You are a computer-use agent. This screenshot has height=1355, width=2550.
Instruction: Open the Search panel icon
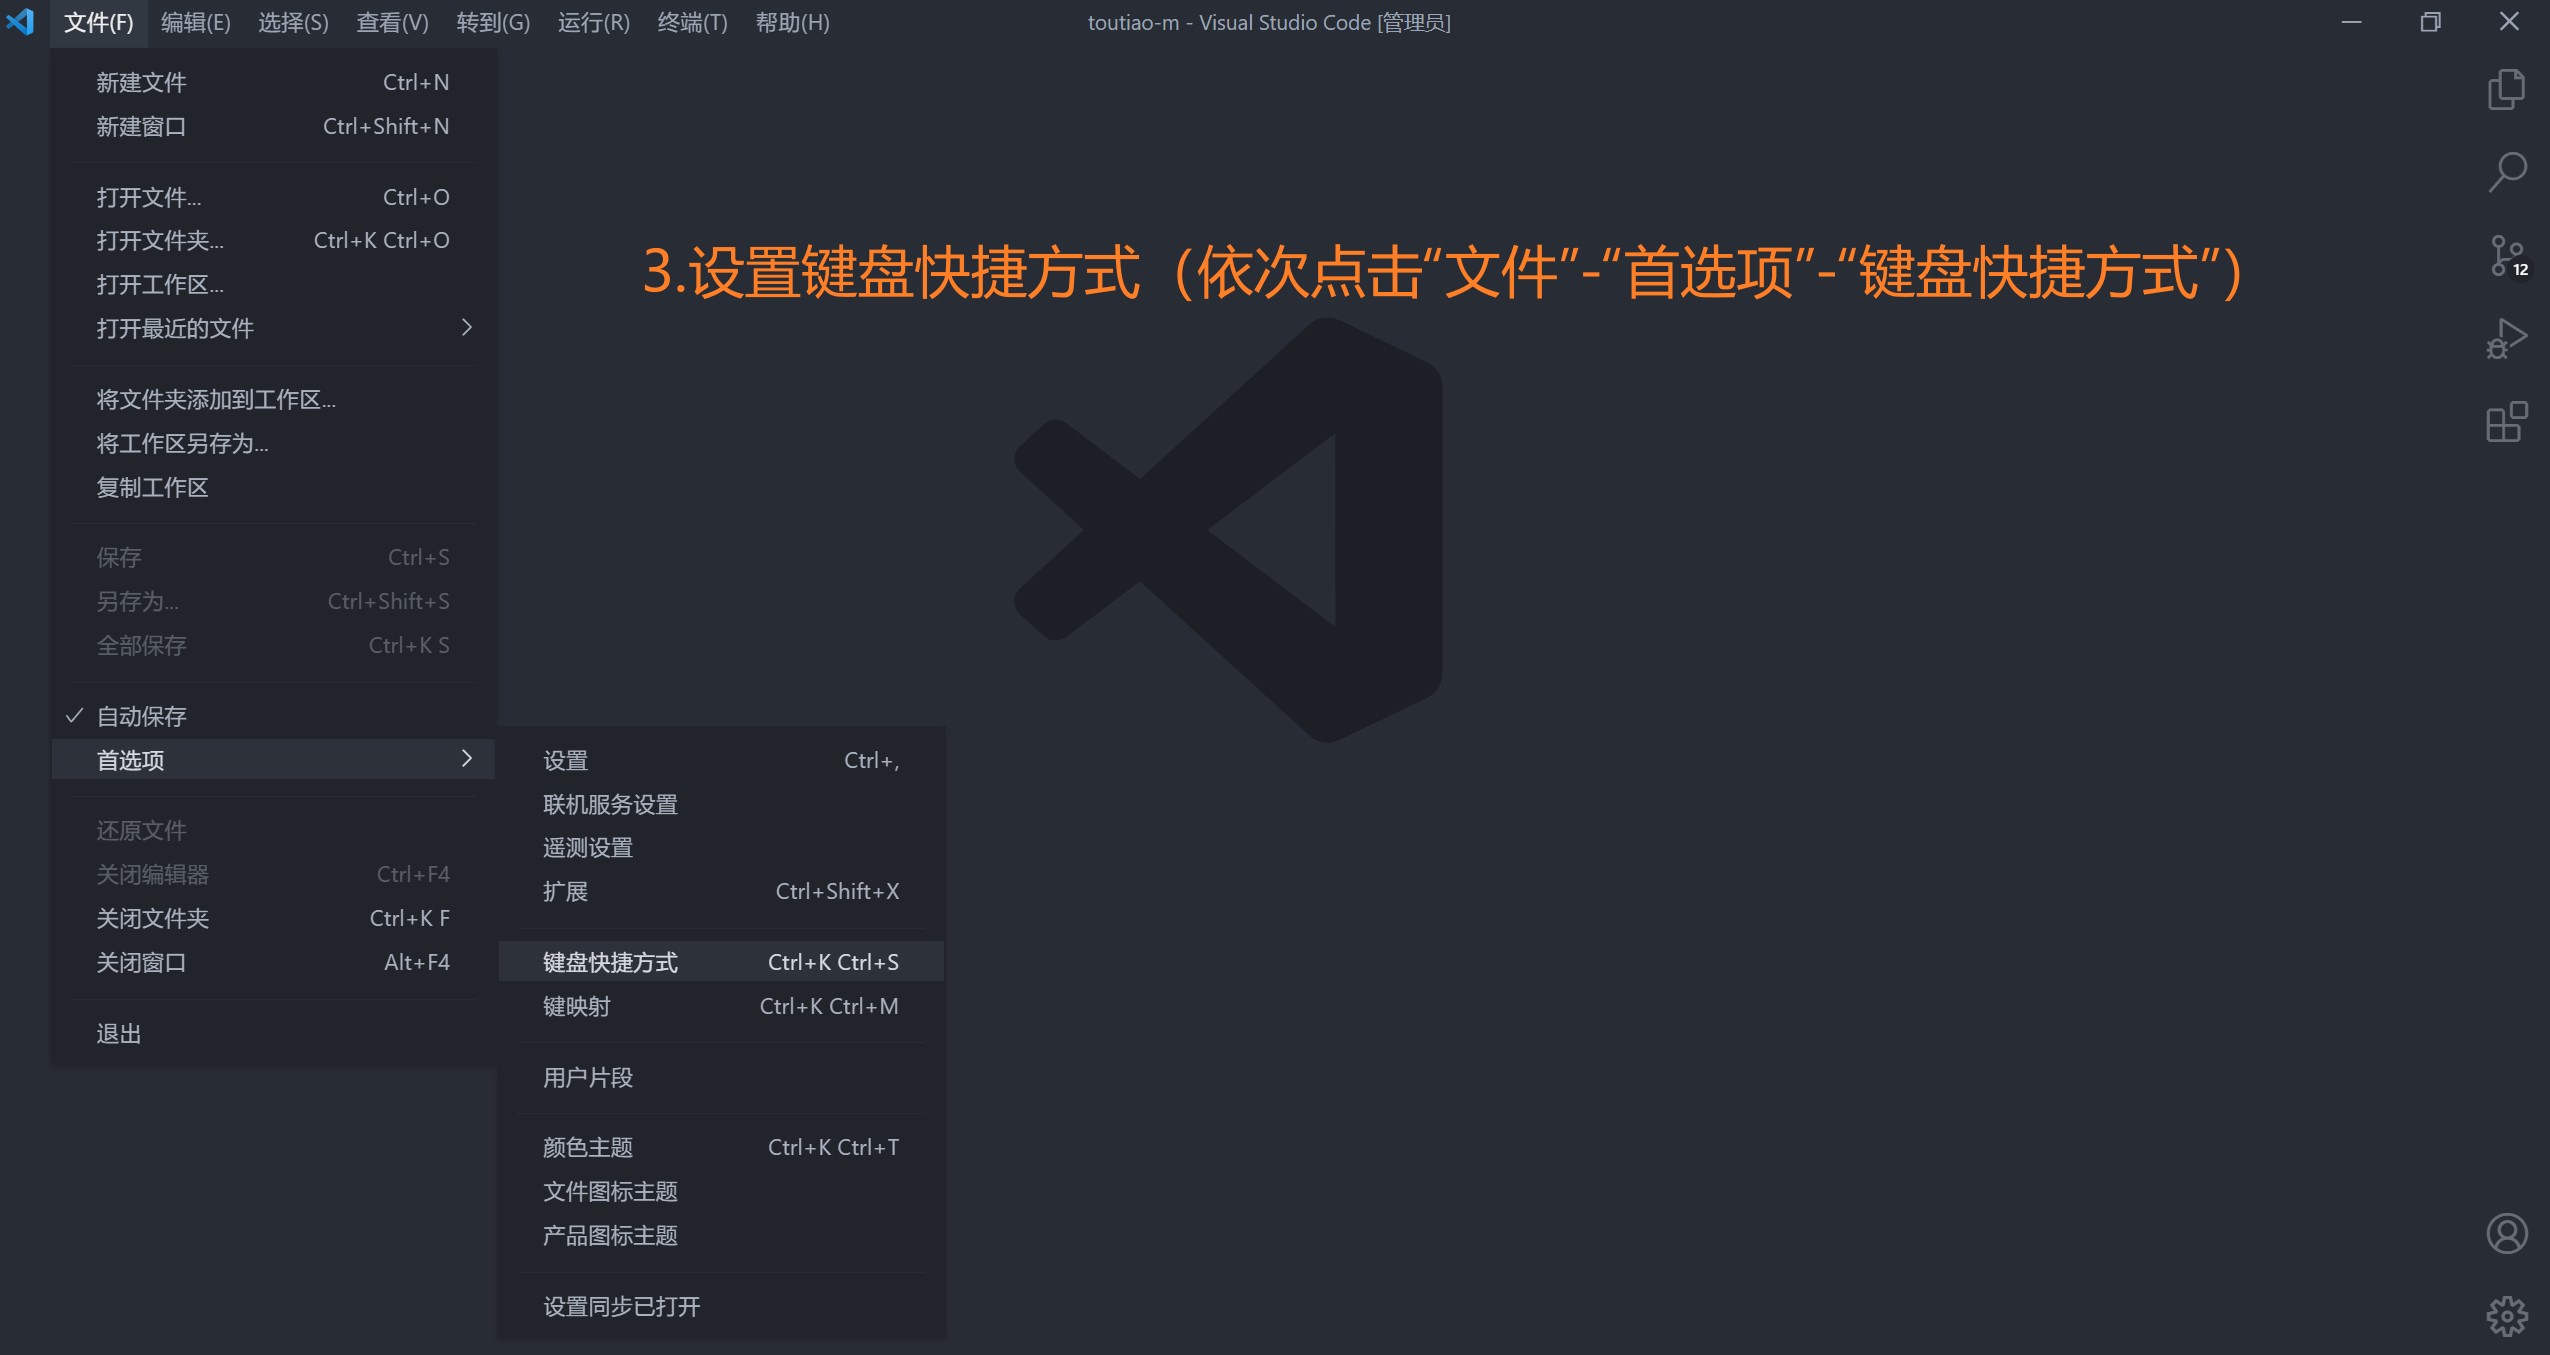[x=2506, y=172]
